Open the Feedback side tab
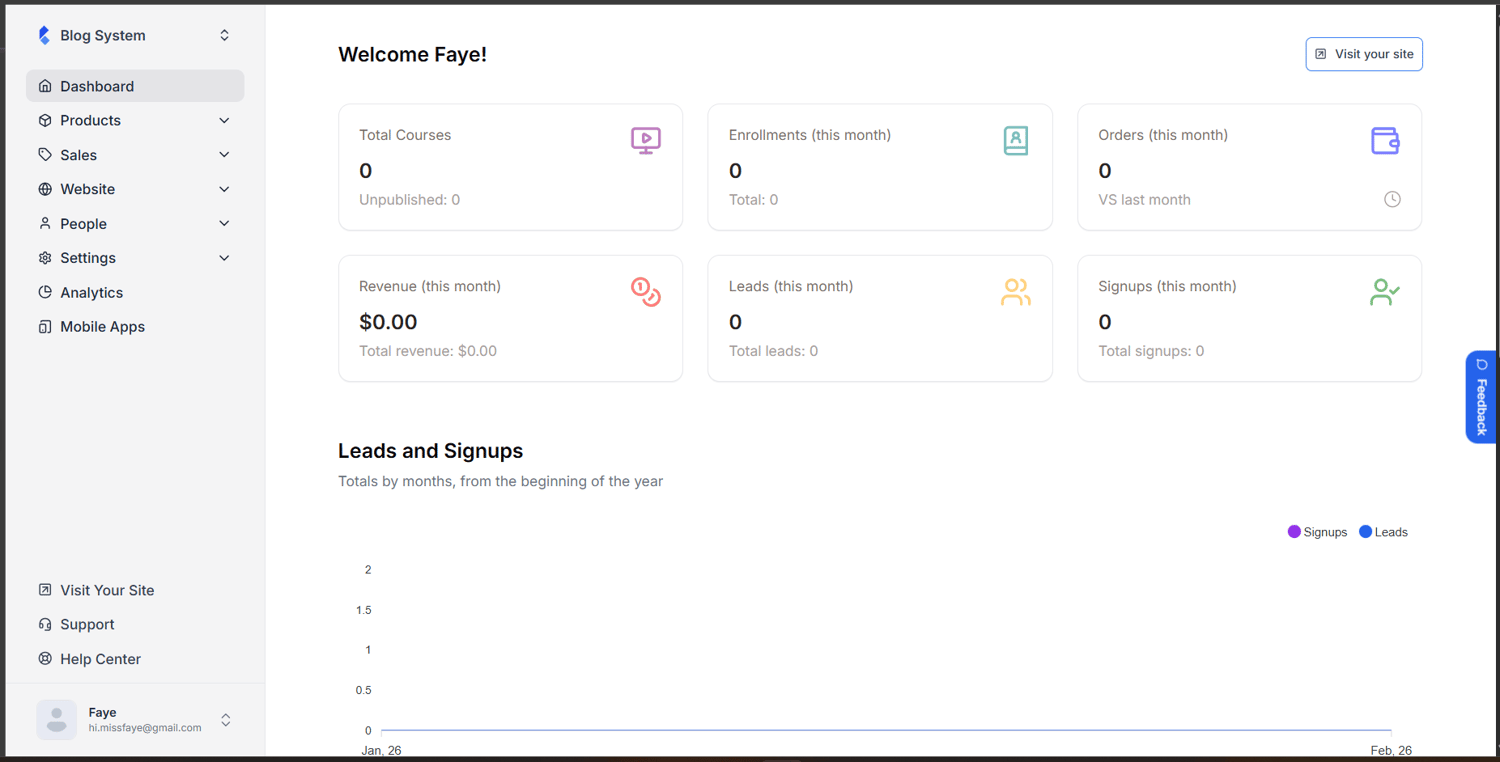The height and width of the screenshot is (762, 1500). [x=1481, y=397]
